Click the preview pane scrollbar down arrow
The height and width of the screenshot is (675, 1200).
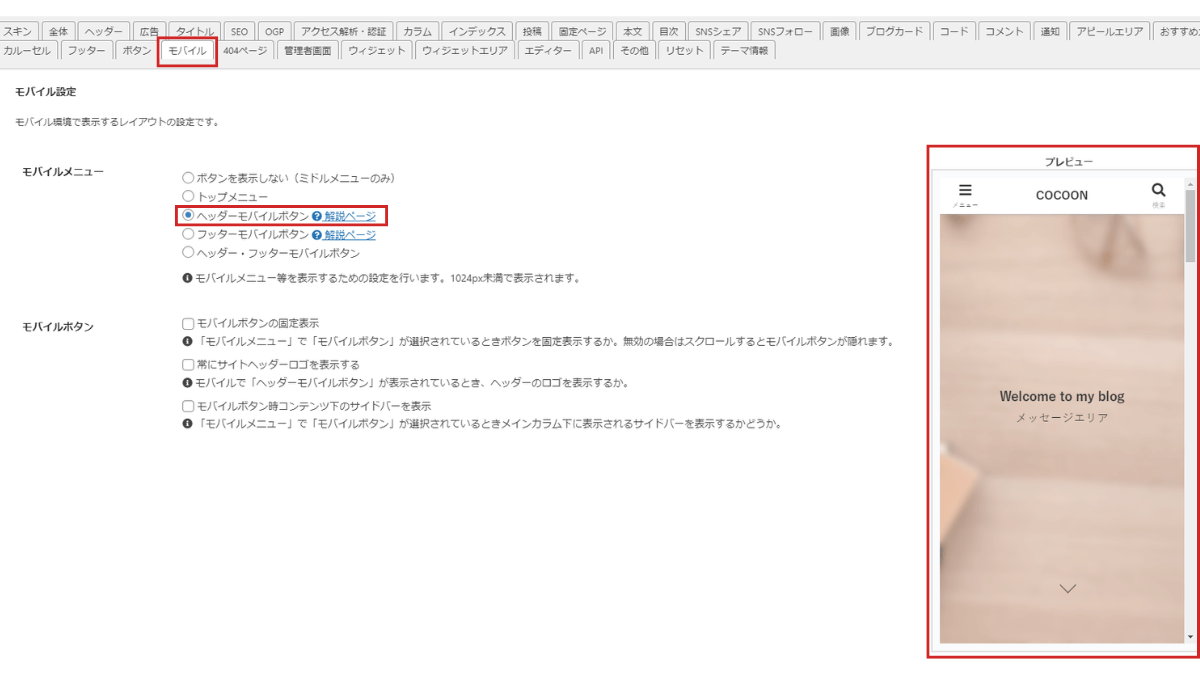[x=1189, y=637]
